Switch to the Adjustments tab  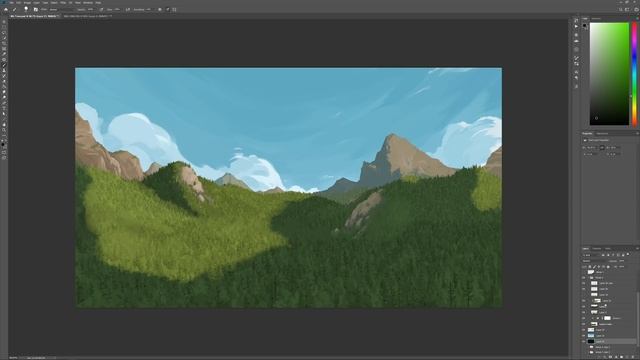coord(602,133)
